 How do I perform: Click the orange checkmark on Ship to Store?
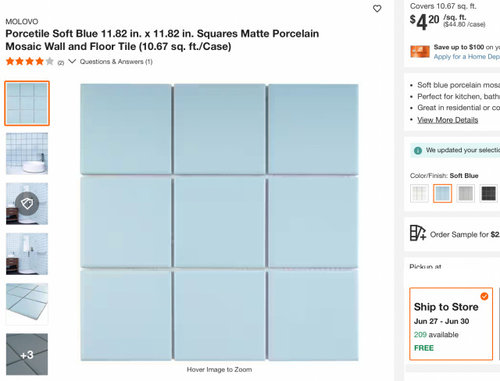click(484, 296)
